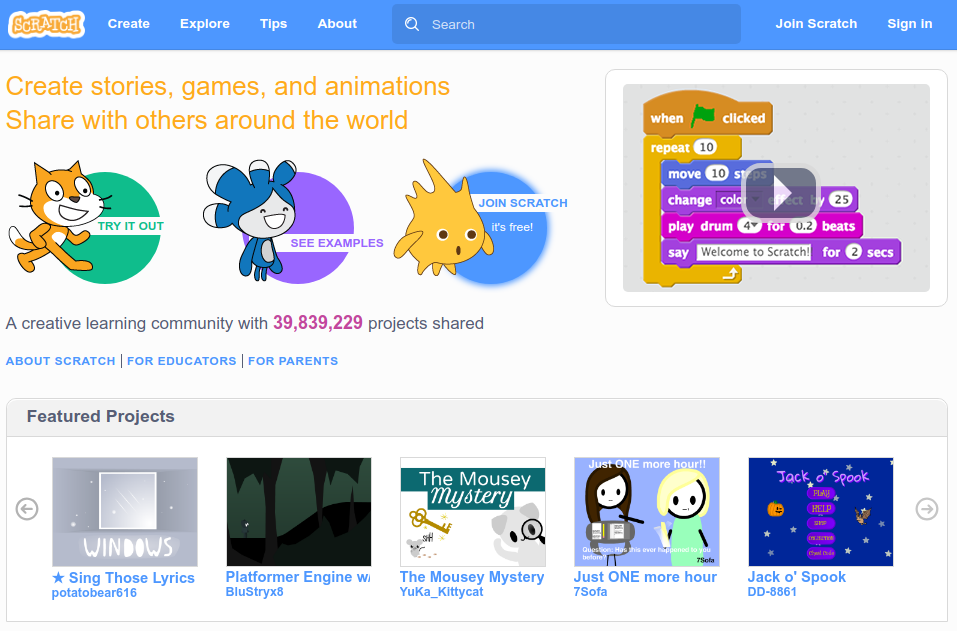Image resolution: width=957 pixels, height=631 pixels.
Task: Open the Platformer Engine title link
Action: (x=298, y=577)
